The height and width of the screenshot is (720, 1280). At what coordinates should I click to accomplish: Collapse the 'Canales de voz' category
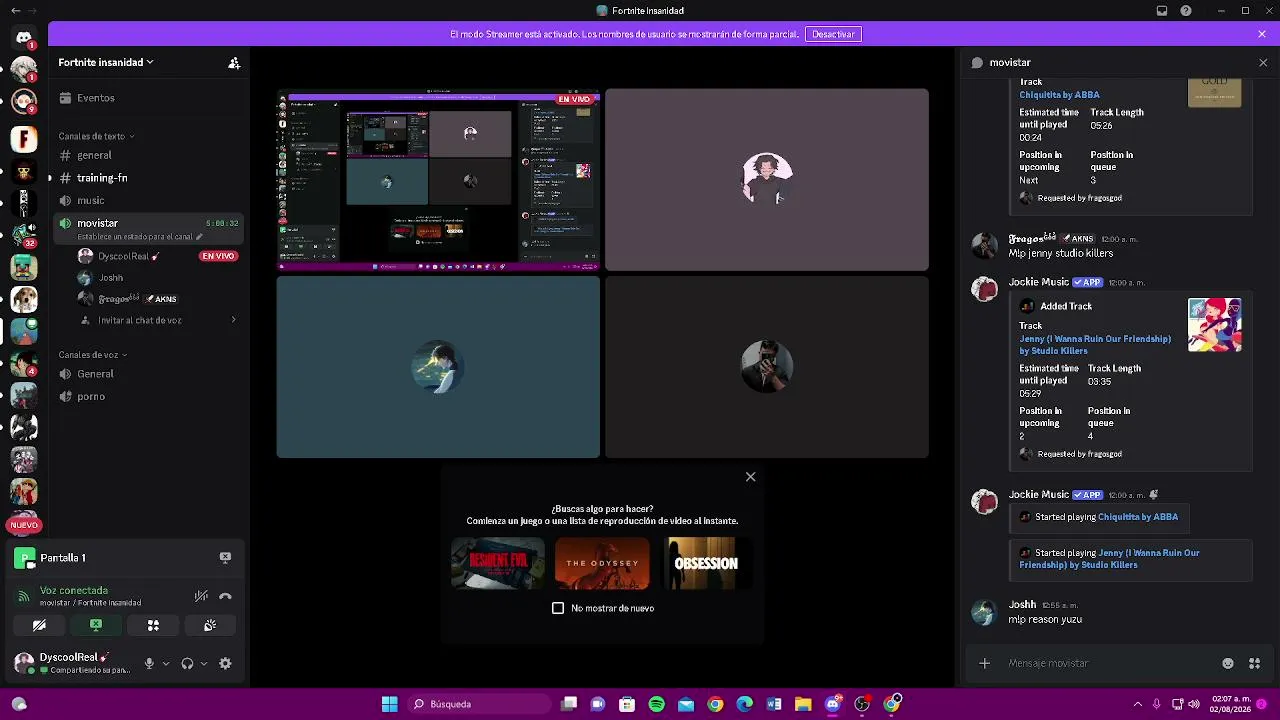coord(92,355)
